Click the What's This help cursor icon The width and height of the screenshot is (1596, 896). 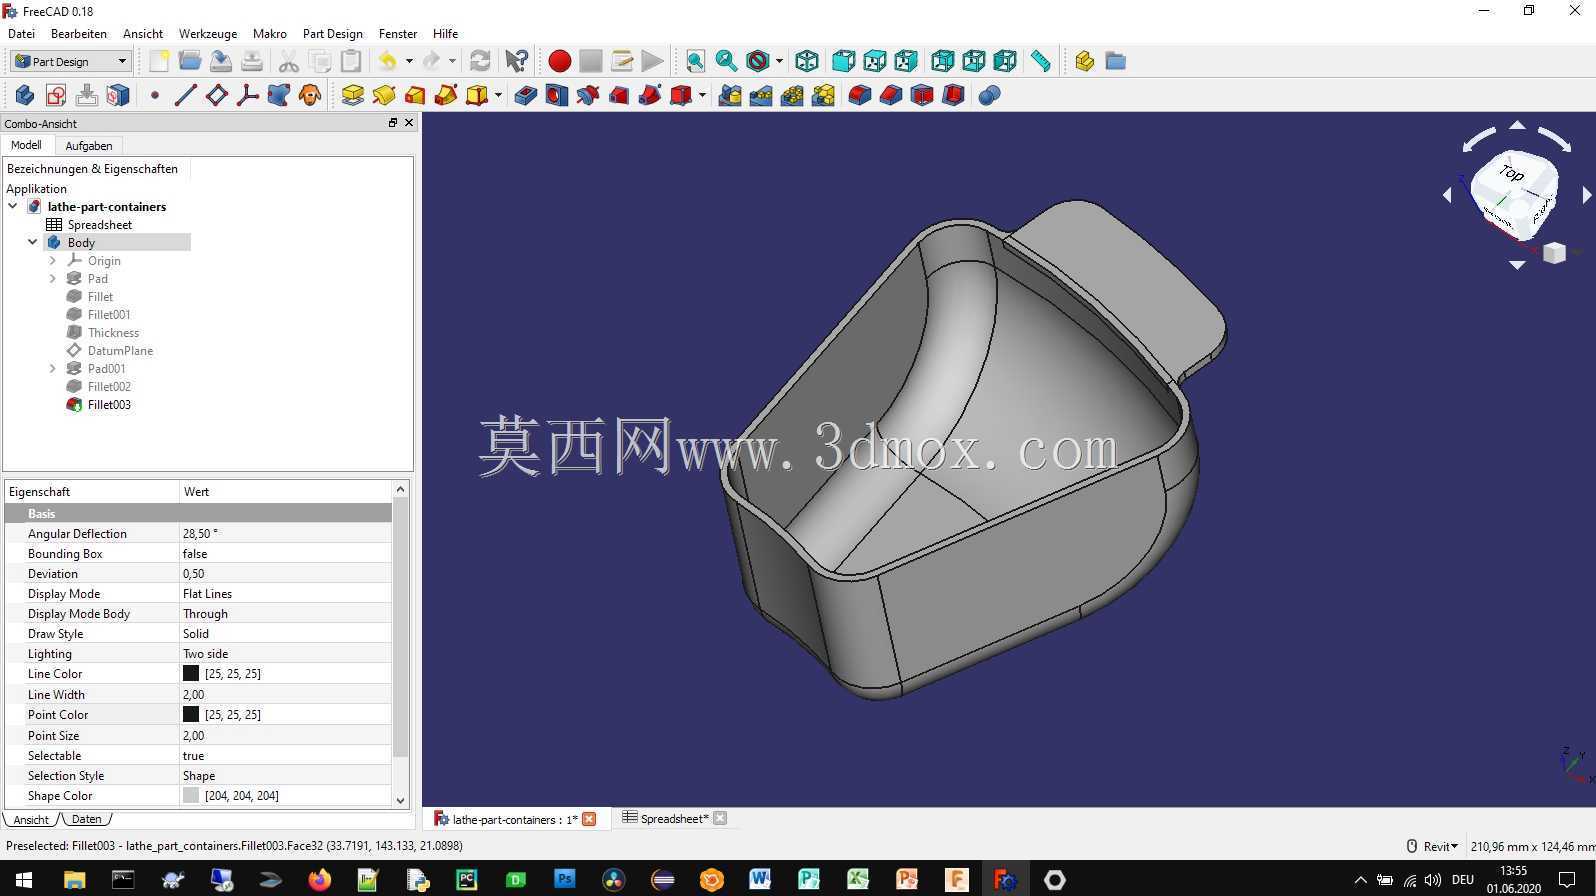517,61
